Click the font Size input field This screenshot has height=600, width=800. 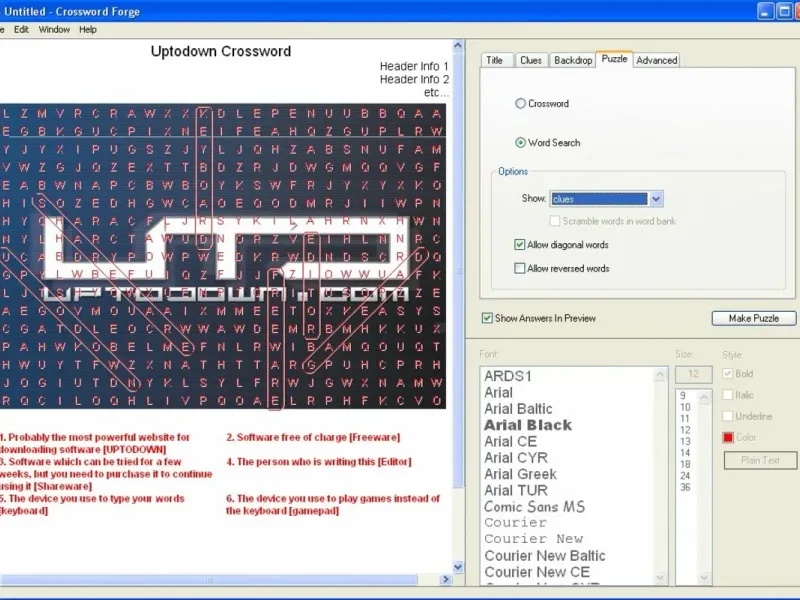pyautogui.click(x=693, y=374)
